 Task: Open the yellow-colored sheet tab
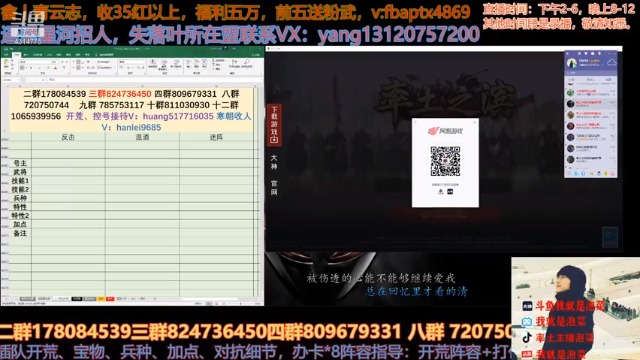coord(101,299)
